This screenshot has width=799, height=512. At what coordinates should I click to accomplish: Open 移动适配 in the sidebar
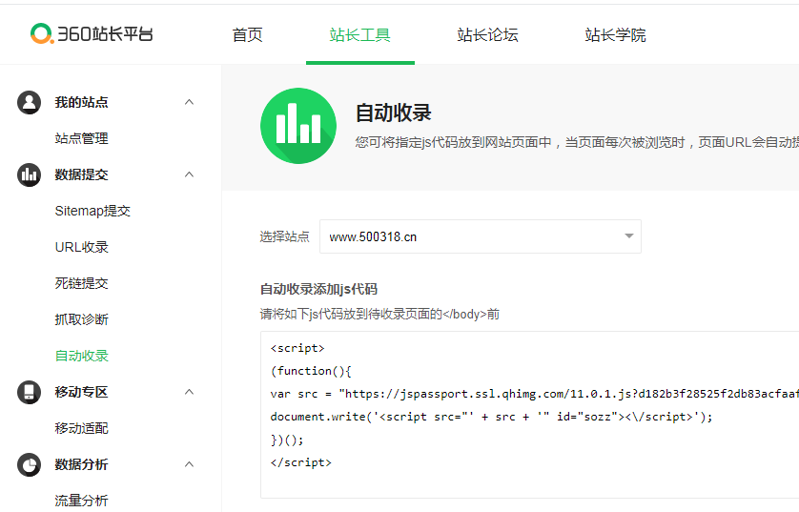click(82, 428)
